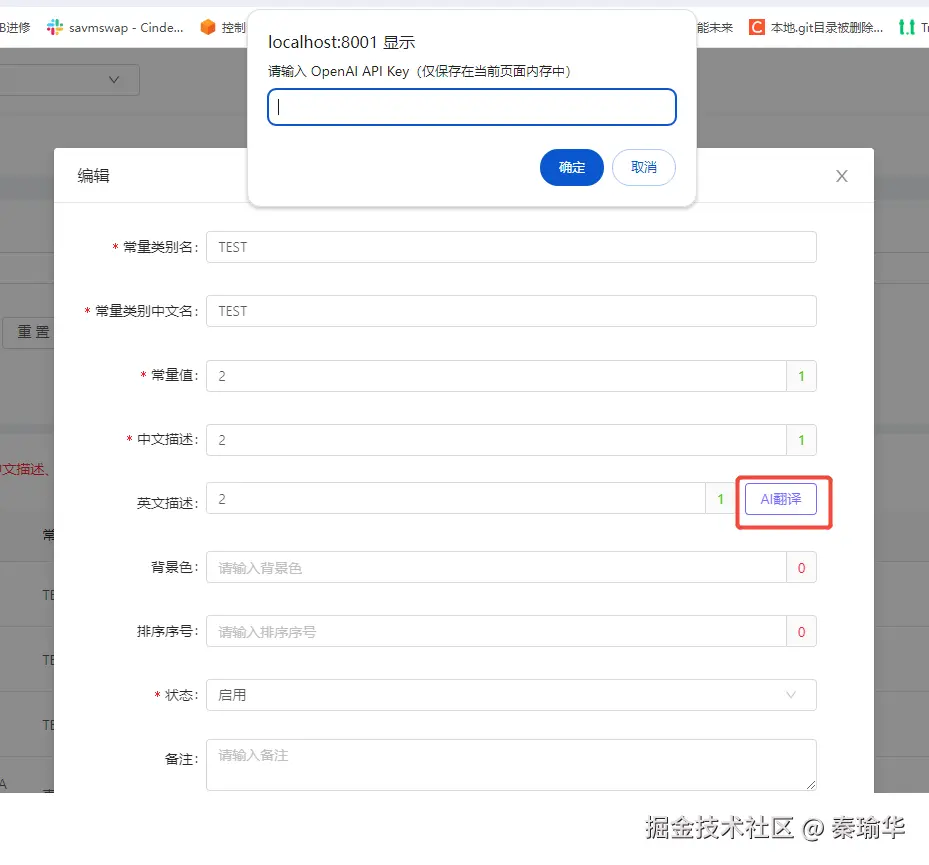Cancel the API key prompt with 取消

[643, 168]
